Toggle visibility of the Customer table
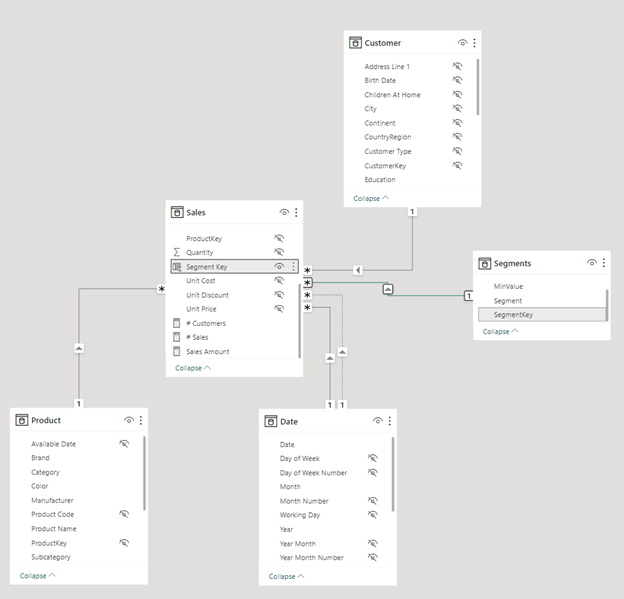624x599 pixels. (462, 43)
